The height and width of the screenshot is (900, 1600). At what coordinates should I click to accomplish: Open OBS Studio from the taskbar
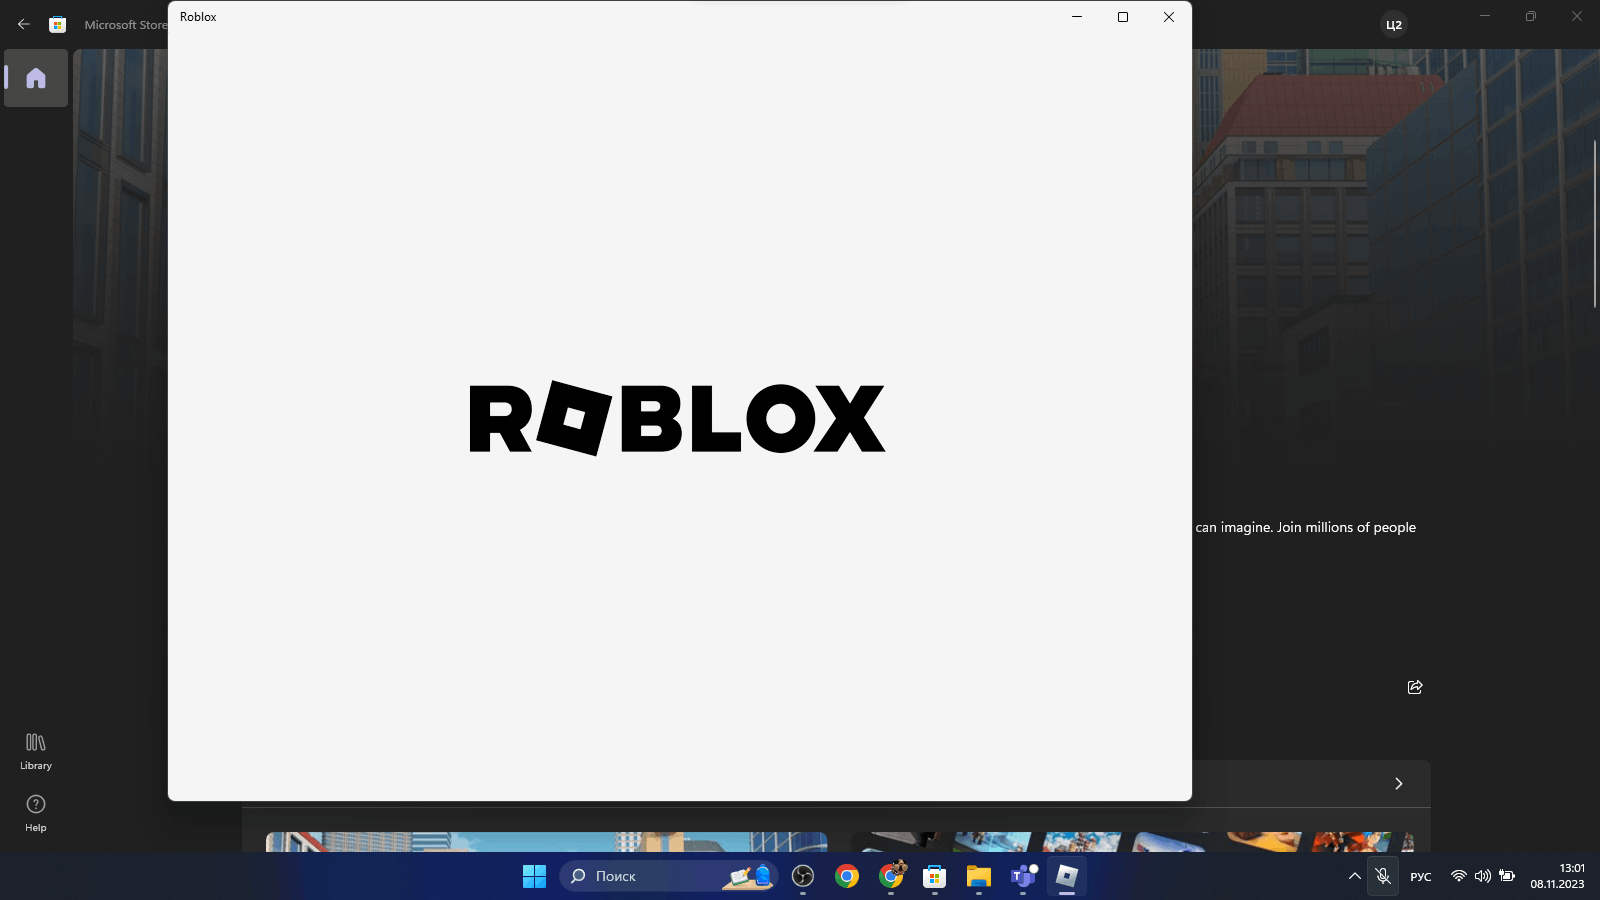click(x=803, y=877)
